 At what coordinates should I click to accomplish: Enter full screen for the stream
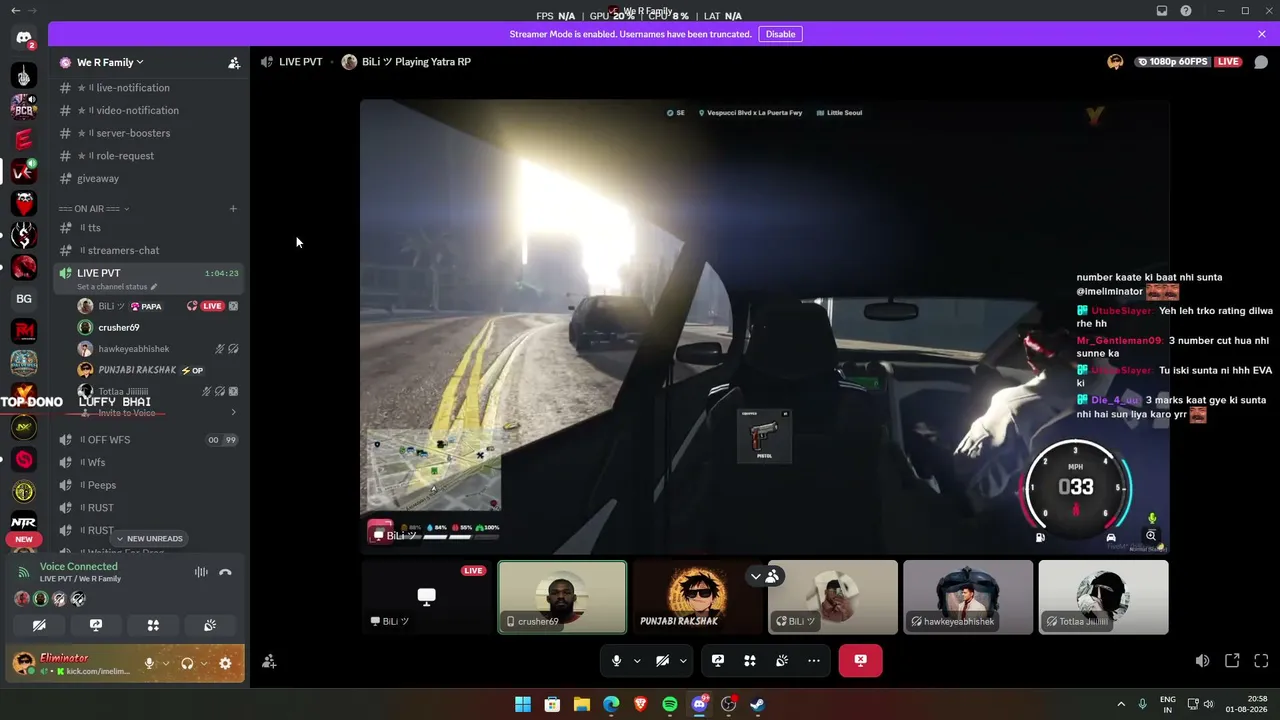1261,661
